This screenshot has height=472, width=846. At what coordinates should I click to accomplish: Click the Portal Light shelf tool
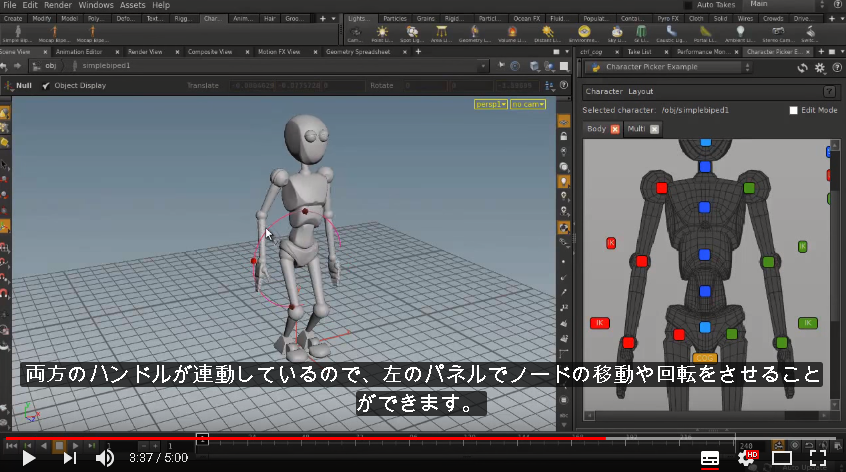(705, 34)
